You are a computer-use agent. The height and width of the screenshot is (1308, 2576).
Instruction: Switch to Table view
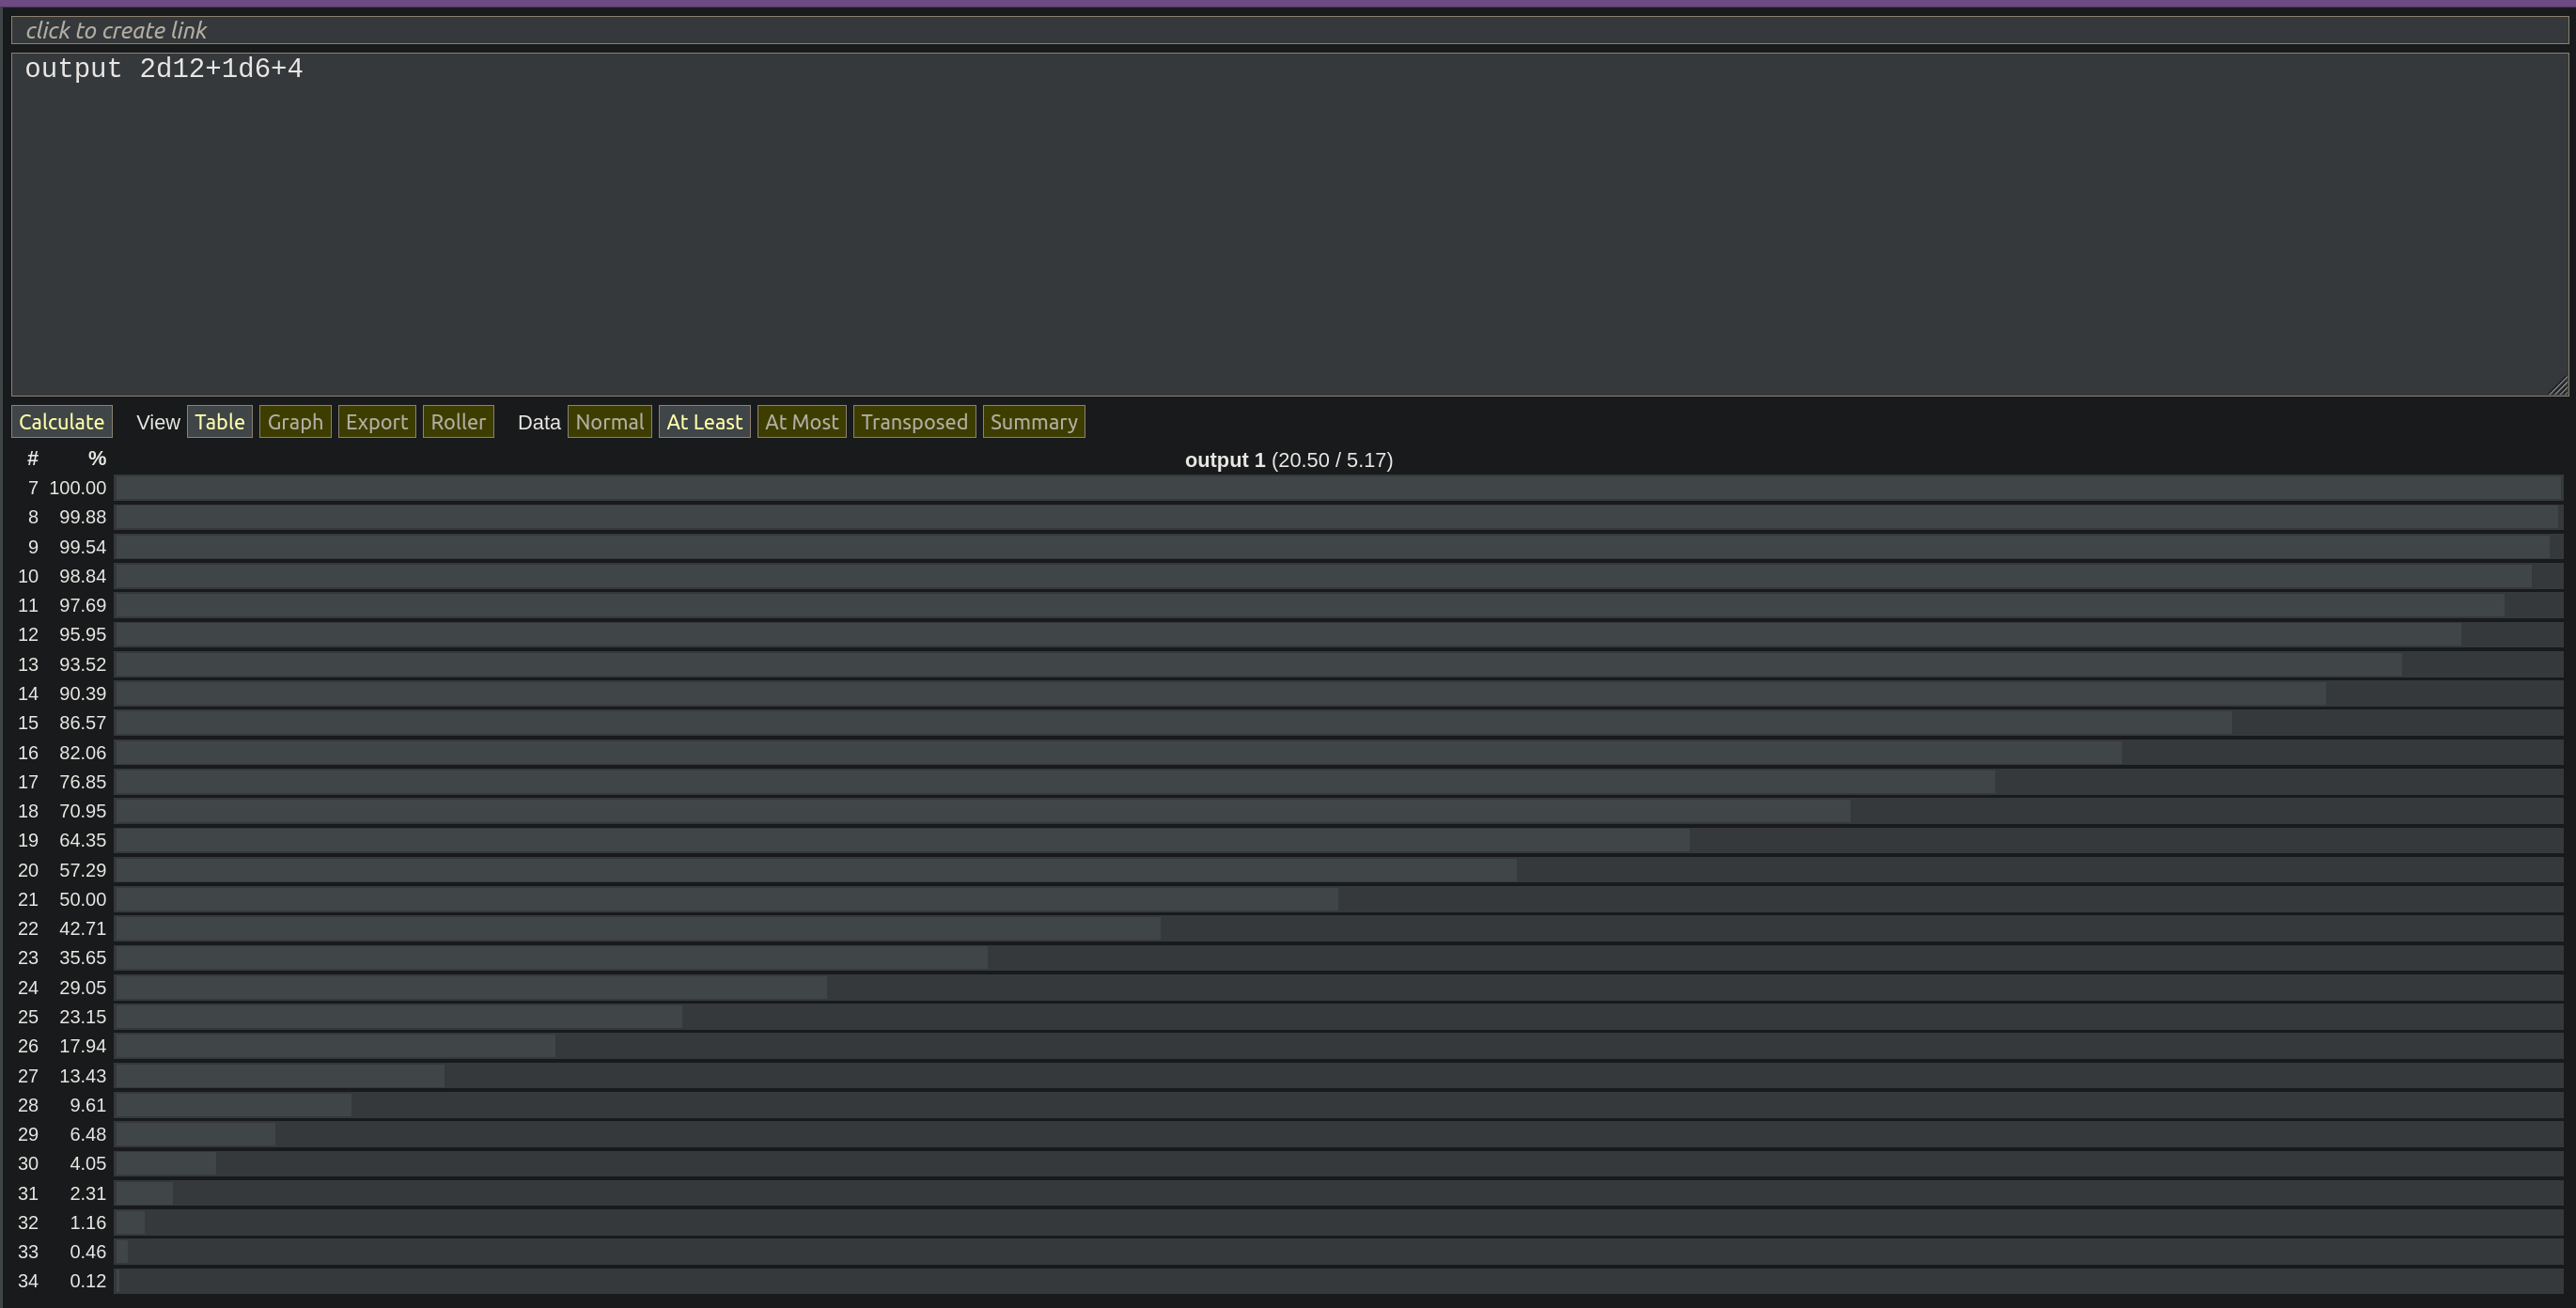[x=219, y=422]
